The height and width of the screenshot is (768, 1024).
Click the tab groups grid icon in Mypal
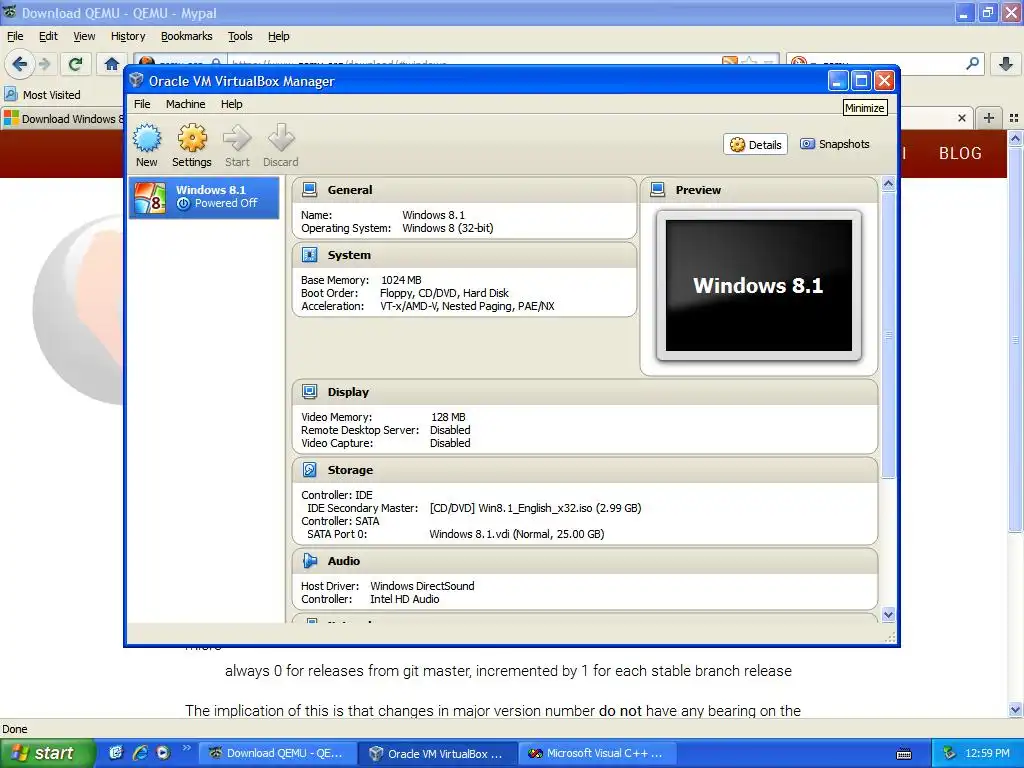(x=1014, y=118)
